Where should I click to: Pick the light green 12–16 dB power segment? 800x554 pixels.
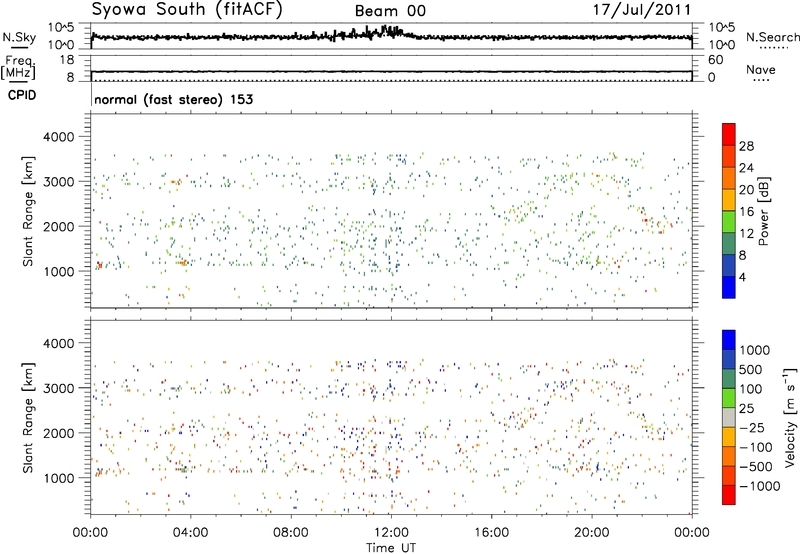coord(729,222)
